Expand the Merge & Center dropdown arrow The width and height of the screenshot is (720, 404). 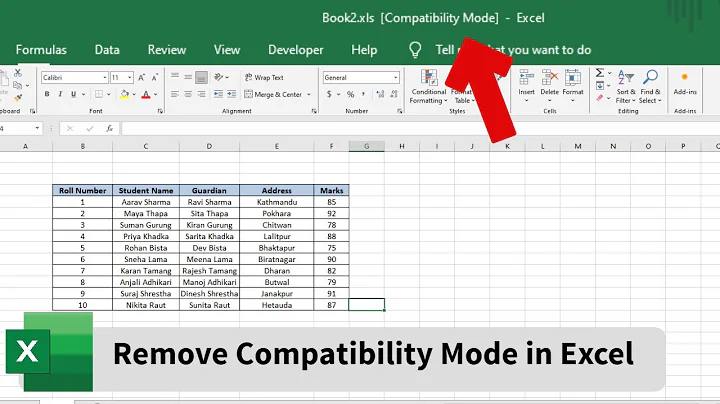[x=309, y=94]
